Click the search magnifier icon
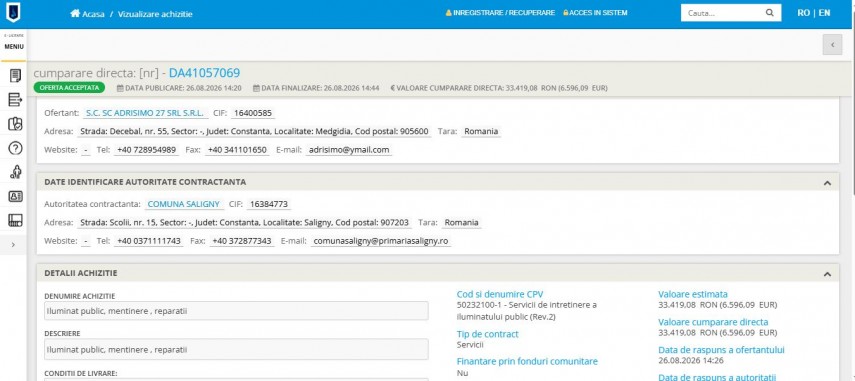 [769, 13]
